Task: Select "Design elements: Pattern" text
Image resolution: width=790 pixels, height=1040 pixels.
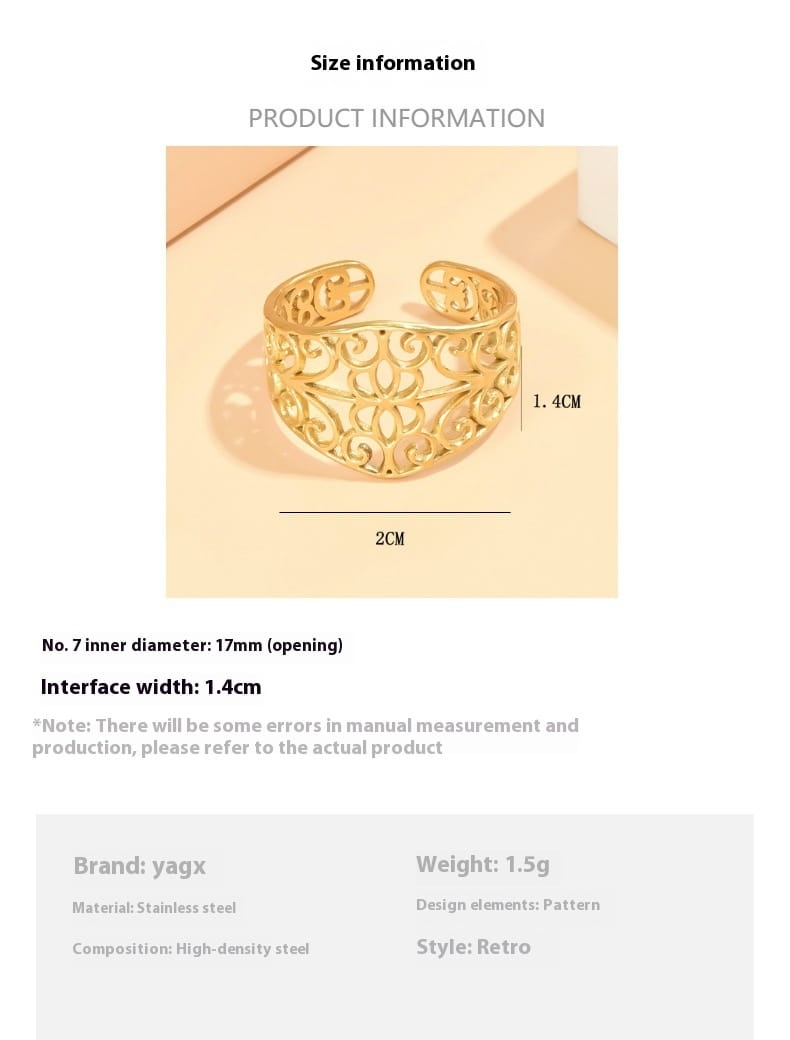Action: click(508, 905)
